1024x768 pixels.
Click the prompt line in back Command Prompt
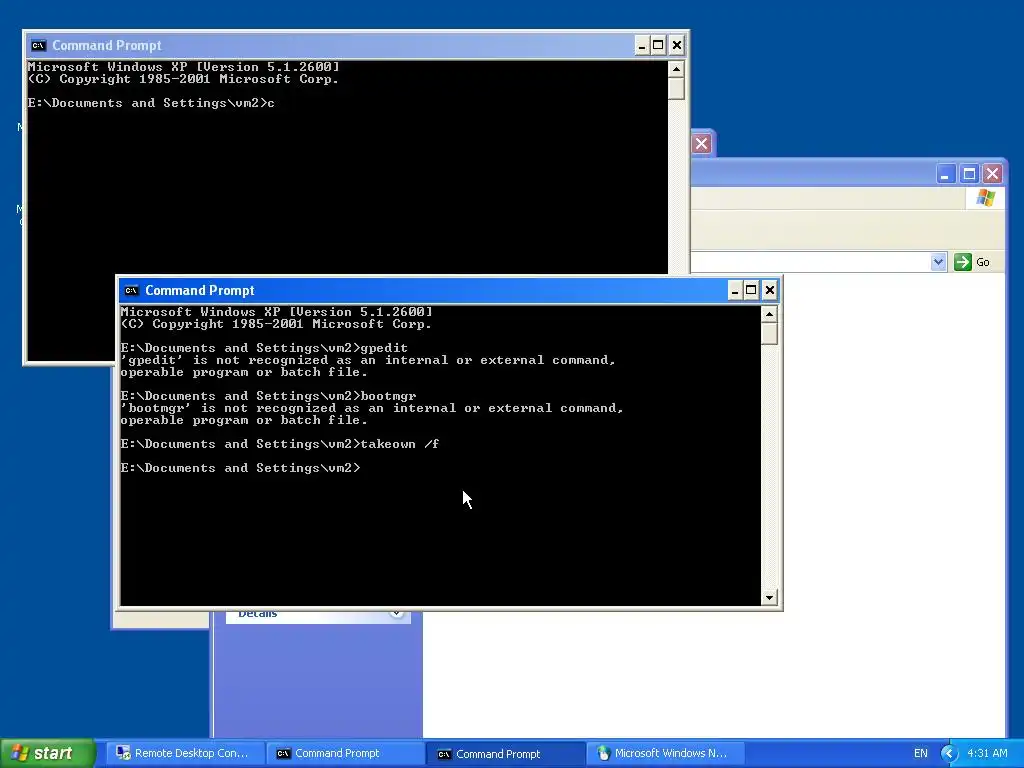pyautogui.click(x=151, y=103)
